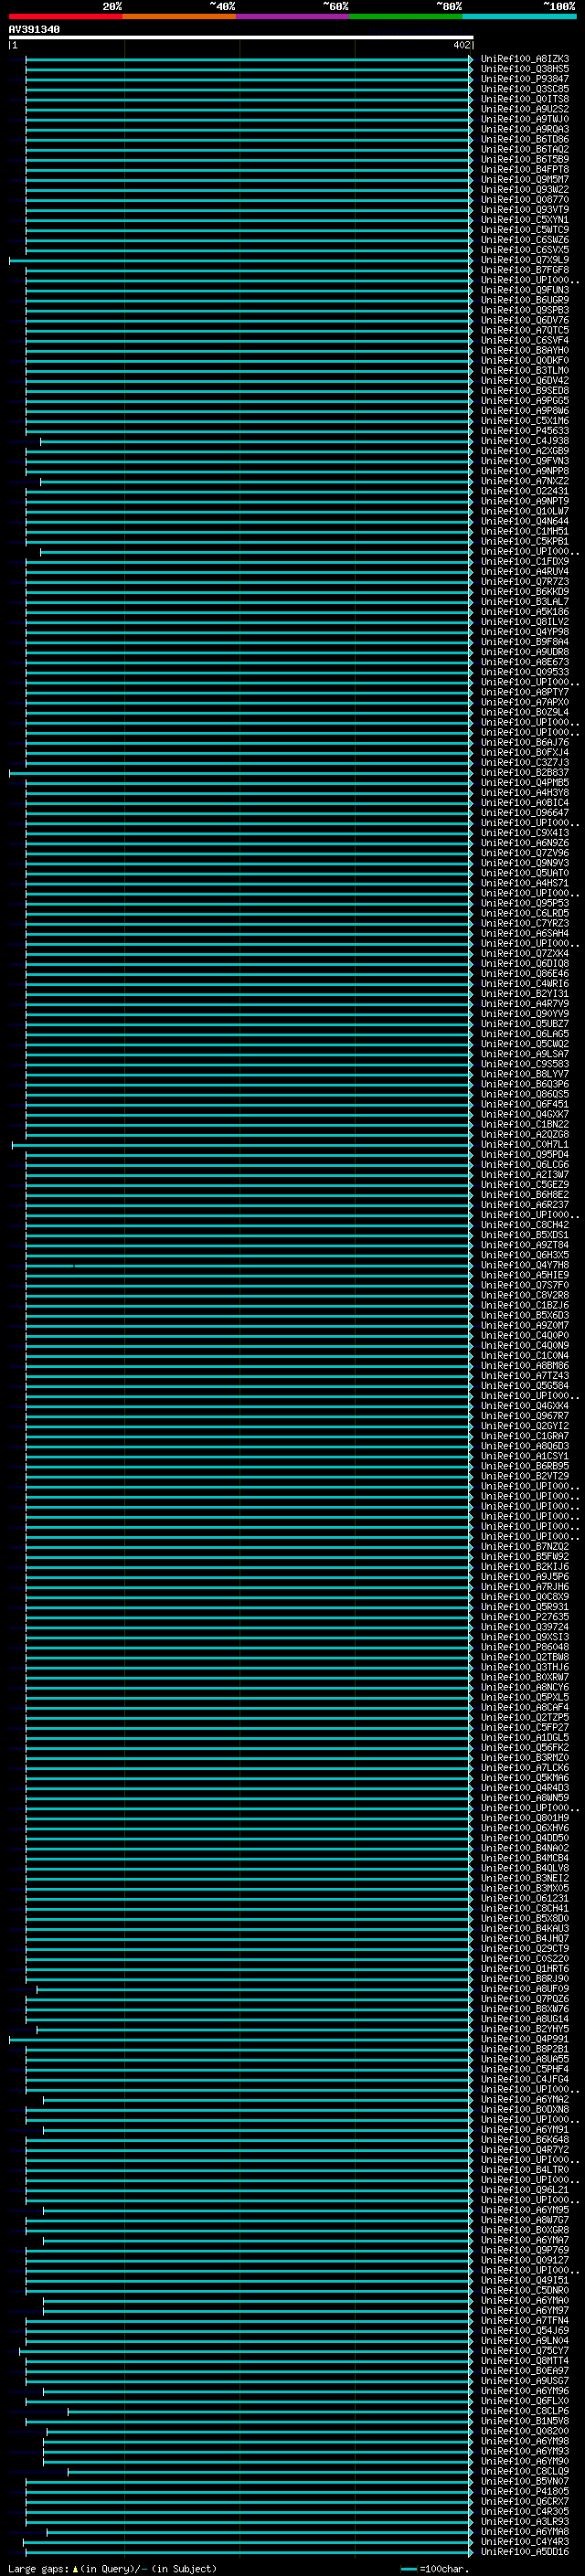Select hit UniRef100_C1BZJ6
The height and width of the screenshot is (2576, 585).
pyautogui.click(x=525, y=1305)
